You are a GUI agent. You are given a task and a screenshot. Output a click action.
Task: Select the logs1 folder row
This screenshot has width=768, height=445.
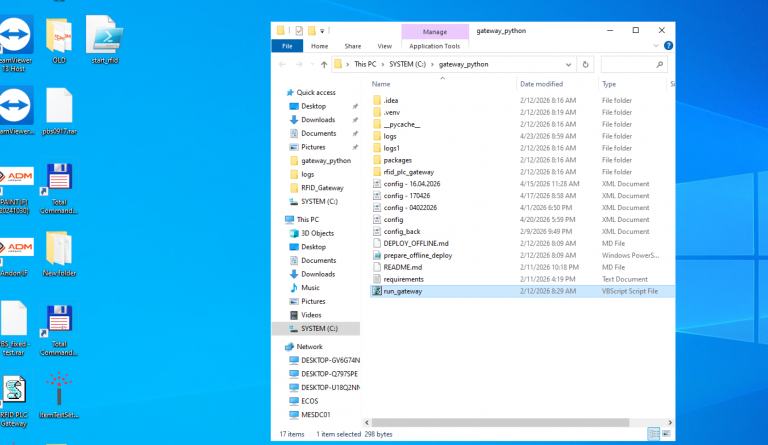pyautogui.click(x=522, y=148)
